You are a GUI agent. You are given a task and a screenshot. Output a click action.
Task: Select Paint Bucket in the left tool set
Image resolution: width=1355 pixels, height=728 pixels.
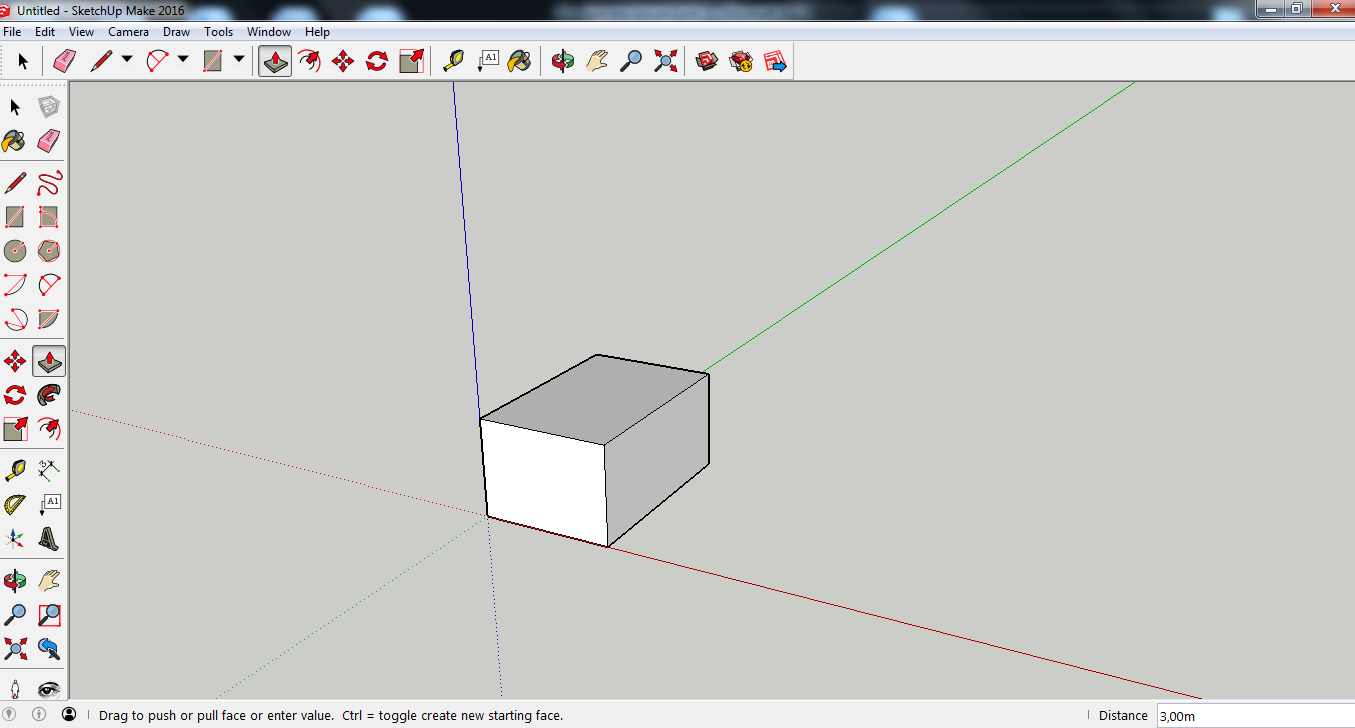[15, 141]
